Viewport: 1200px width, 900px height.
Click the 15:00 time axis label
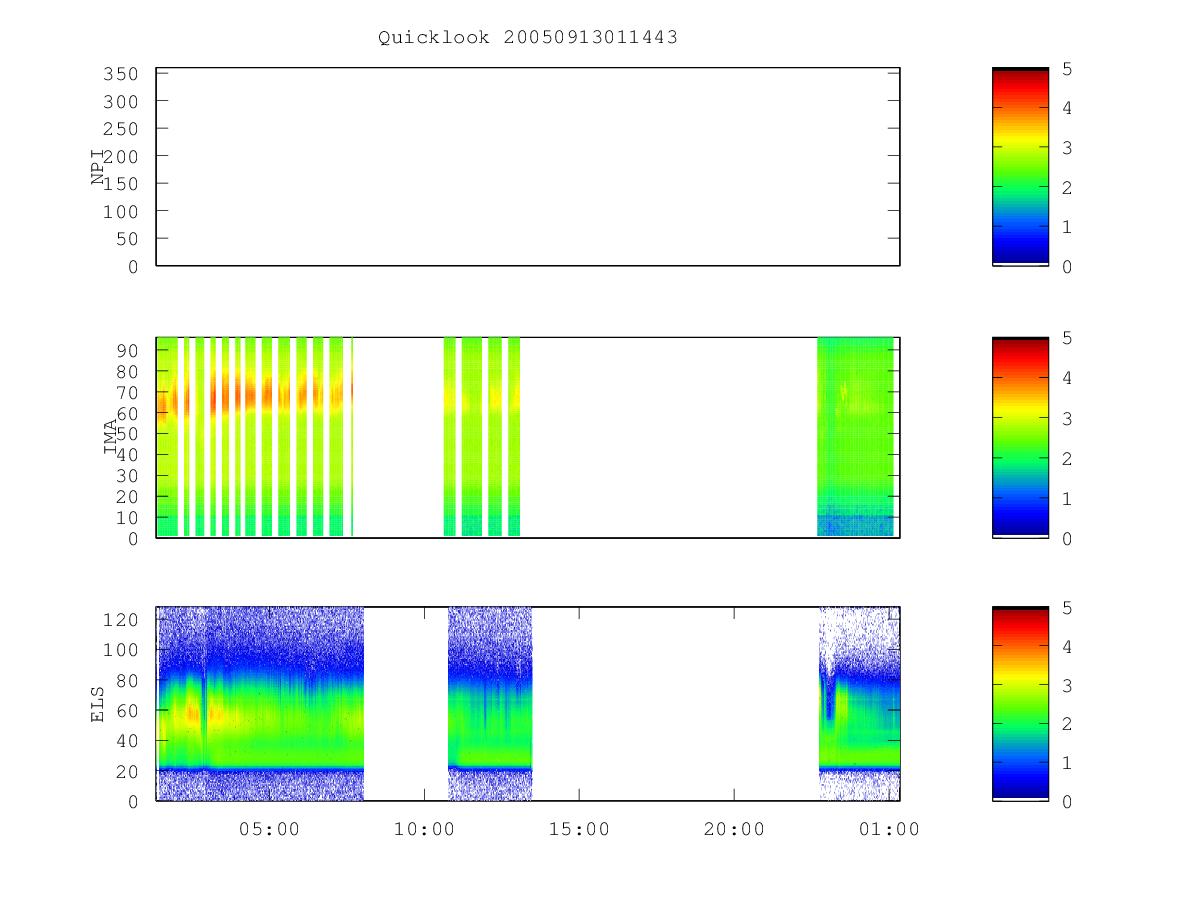pyautogui.click(x=579, y=829)
